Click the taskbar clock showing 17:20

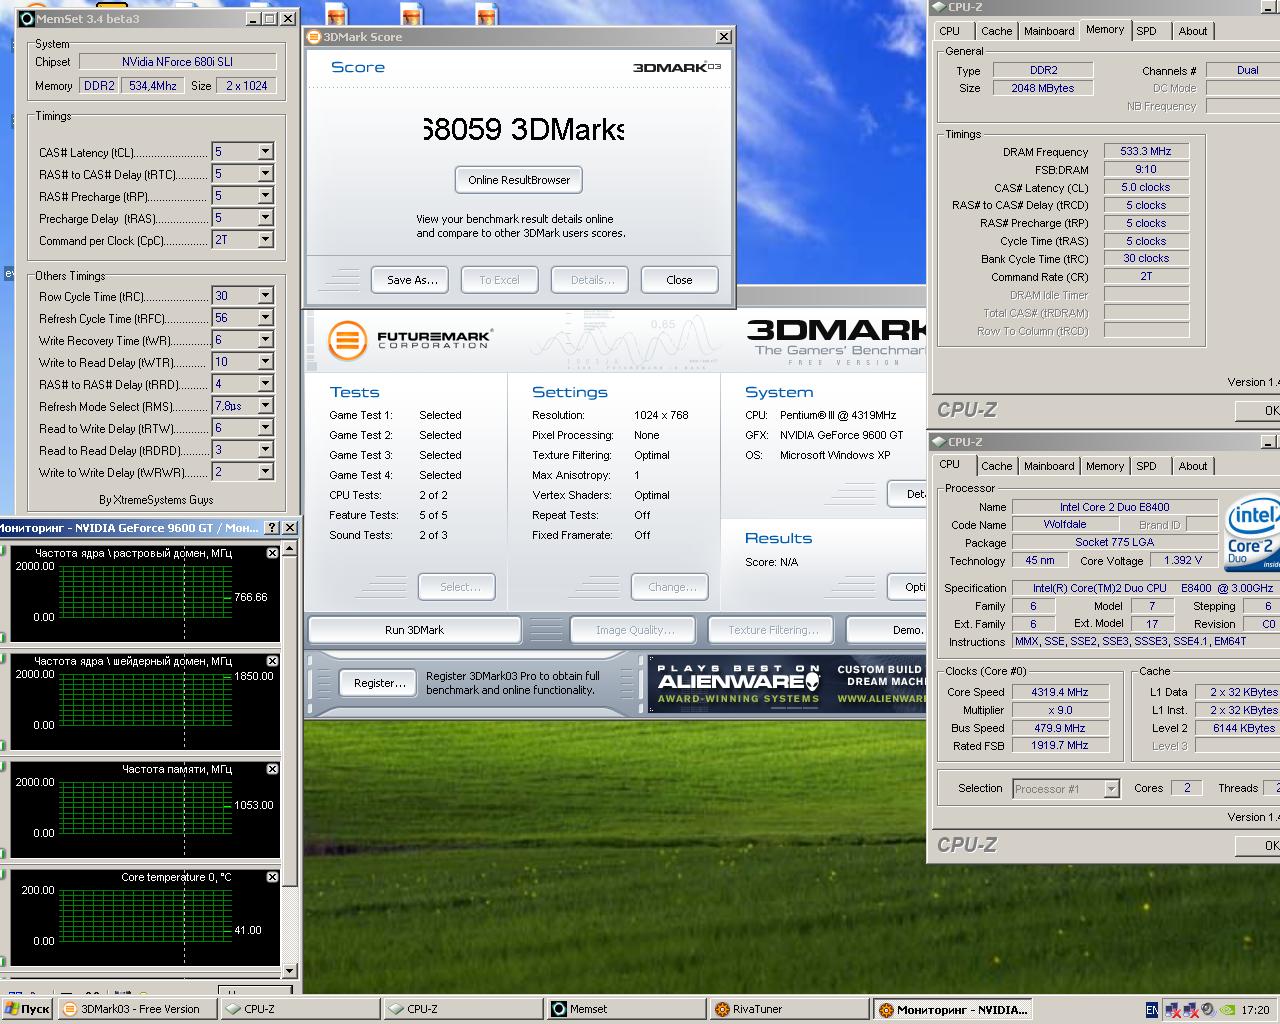point(1255,1010)
